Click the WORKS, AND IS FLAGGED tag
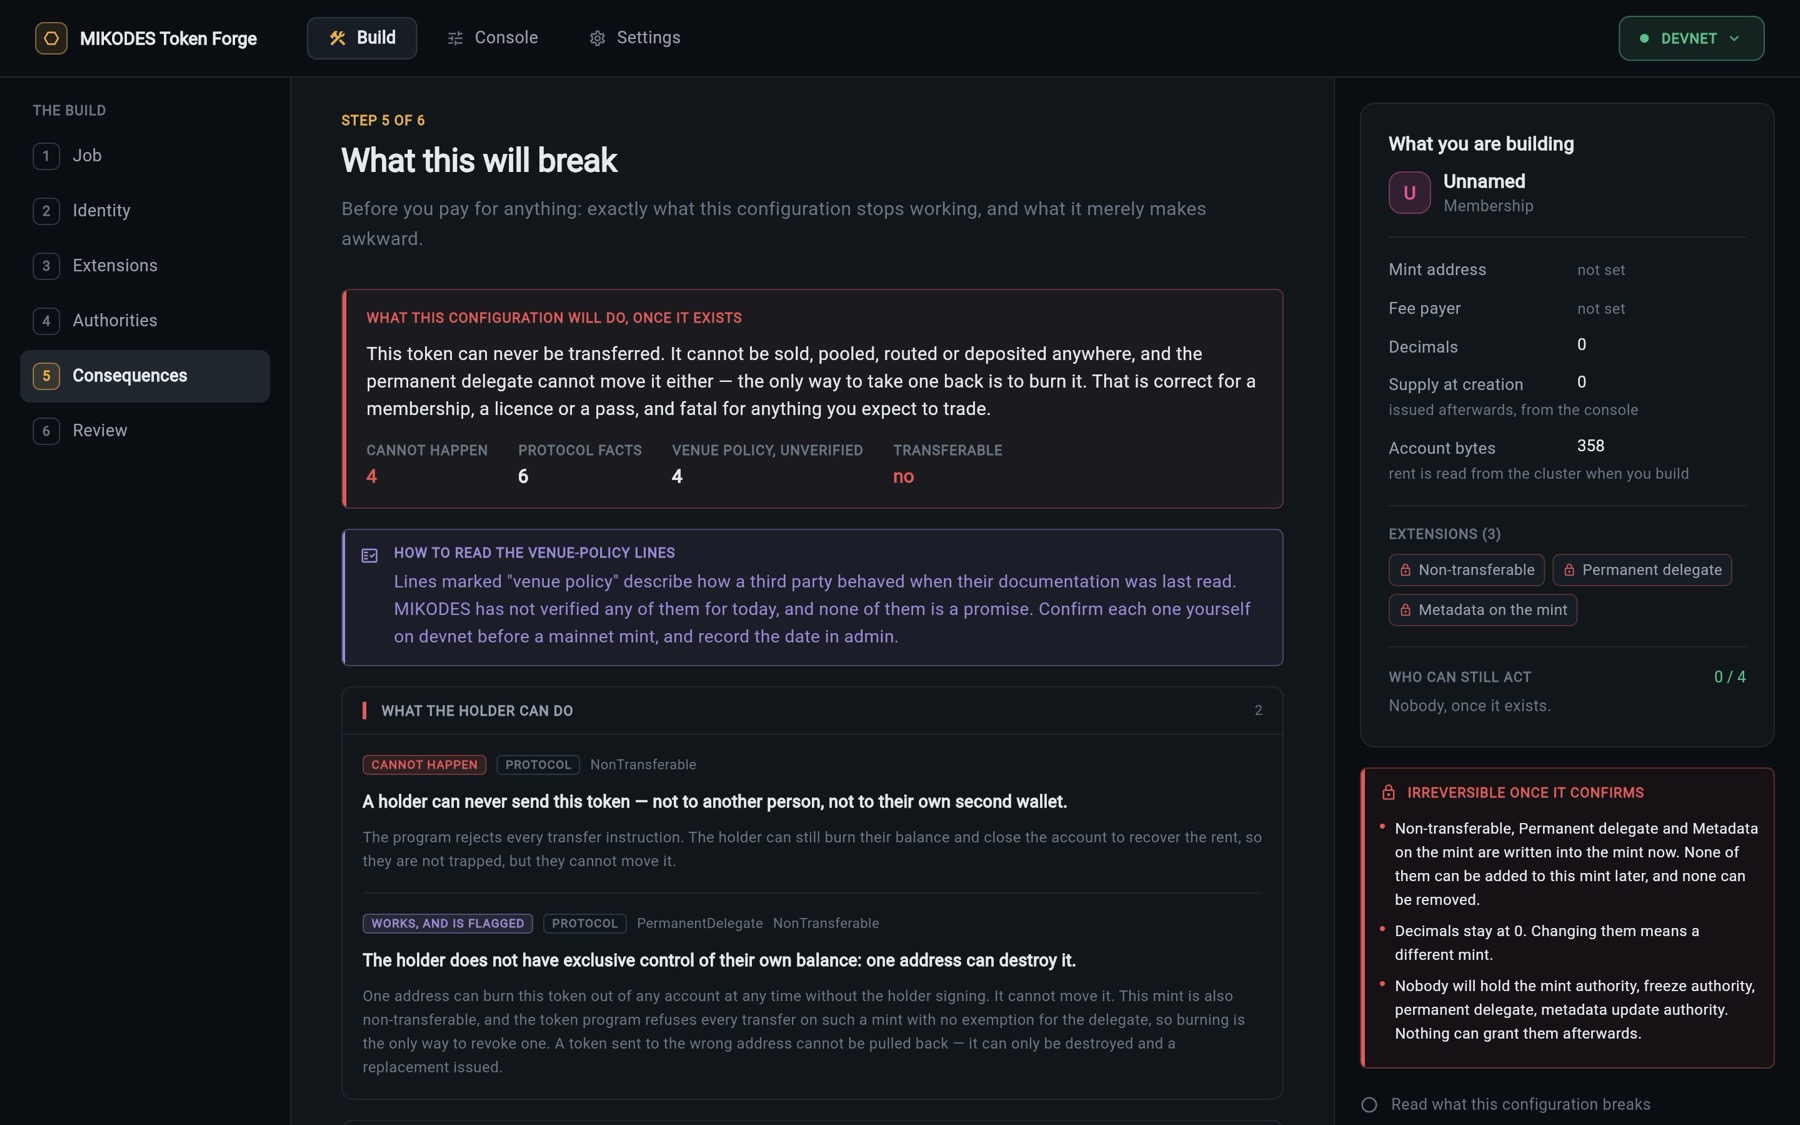1800x1125 pixels. 447,924
